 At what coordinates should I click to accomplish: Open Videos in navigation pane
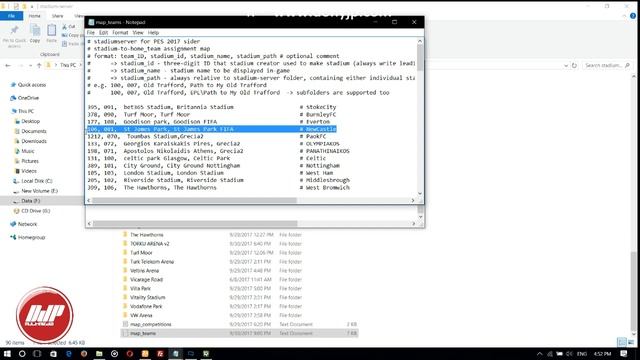(x=29, y=171)
